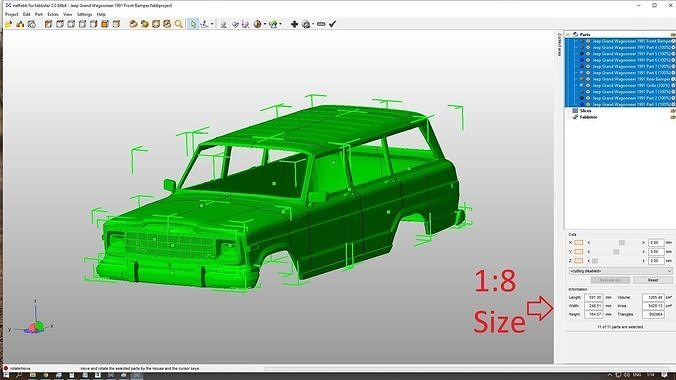The width and height of the screenshot is (676, 380).
Task: Toggle visibility eye of Part 1
Action: pyautogui.click(x=588, y=91)
